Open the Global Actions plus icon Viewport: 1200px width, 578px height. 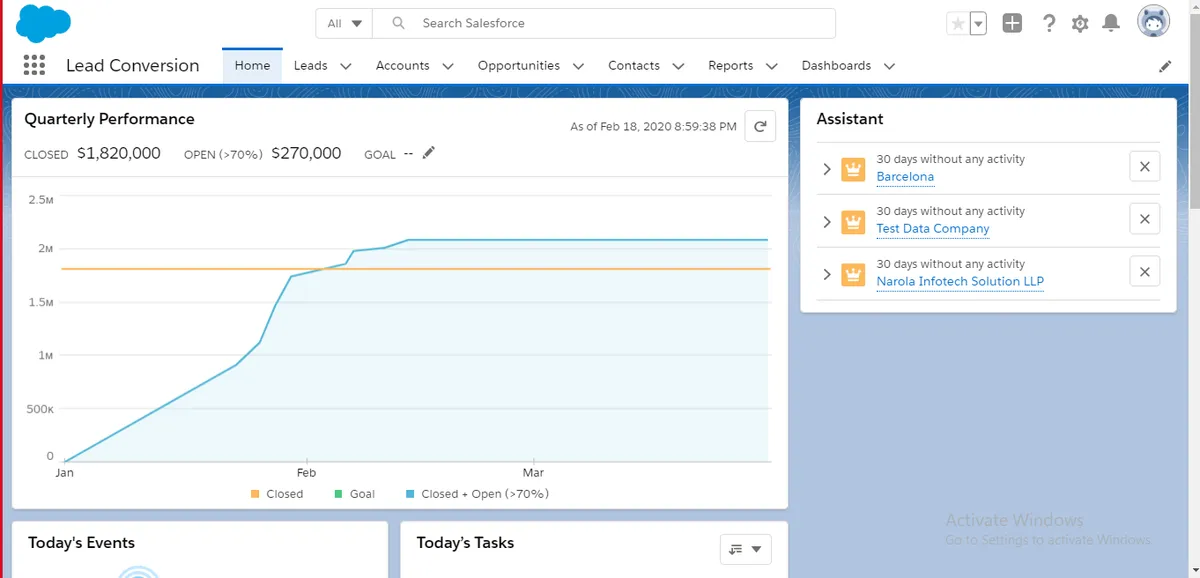coord(1012,23)
